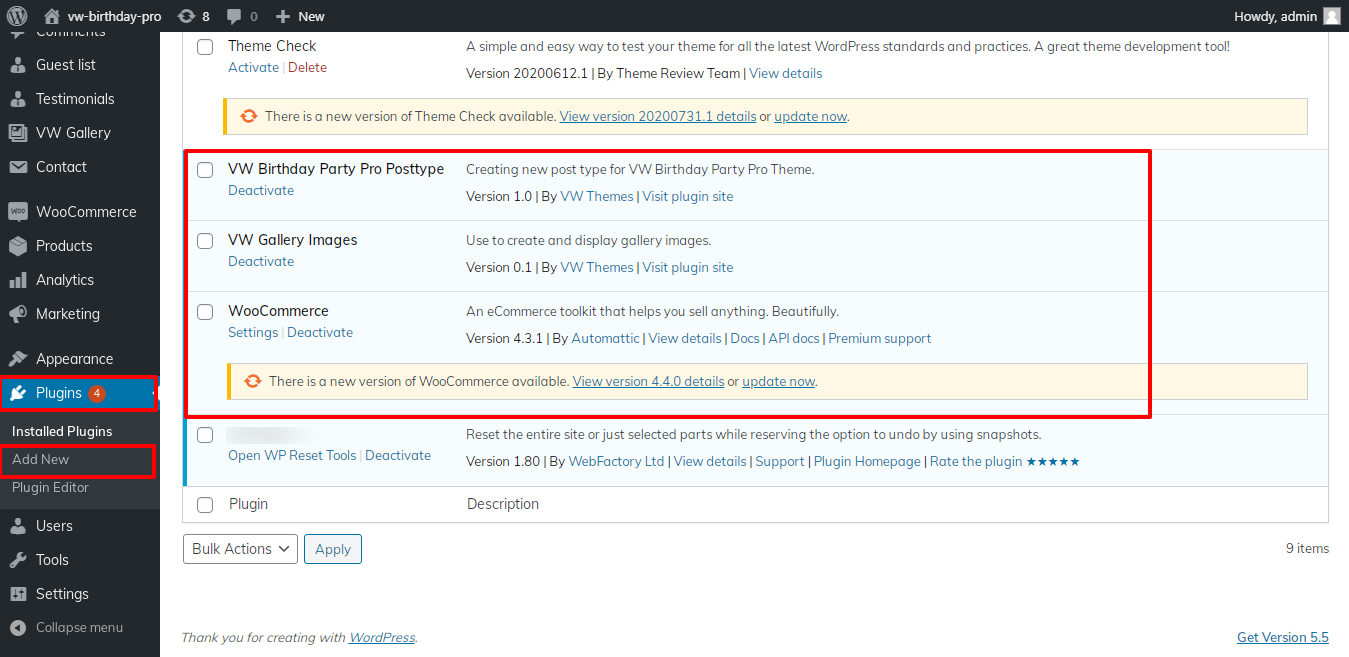Click the Collapse menu arrow icon
The width and height of the screenshot is (1349, 657).
[18, 628]
